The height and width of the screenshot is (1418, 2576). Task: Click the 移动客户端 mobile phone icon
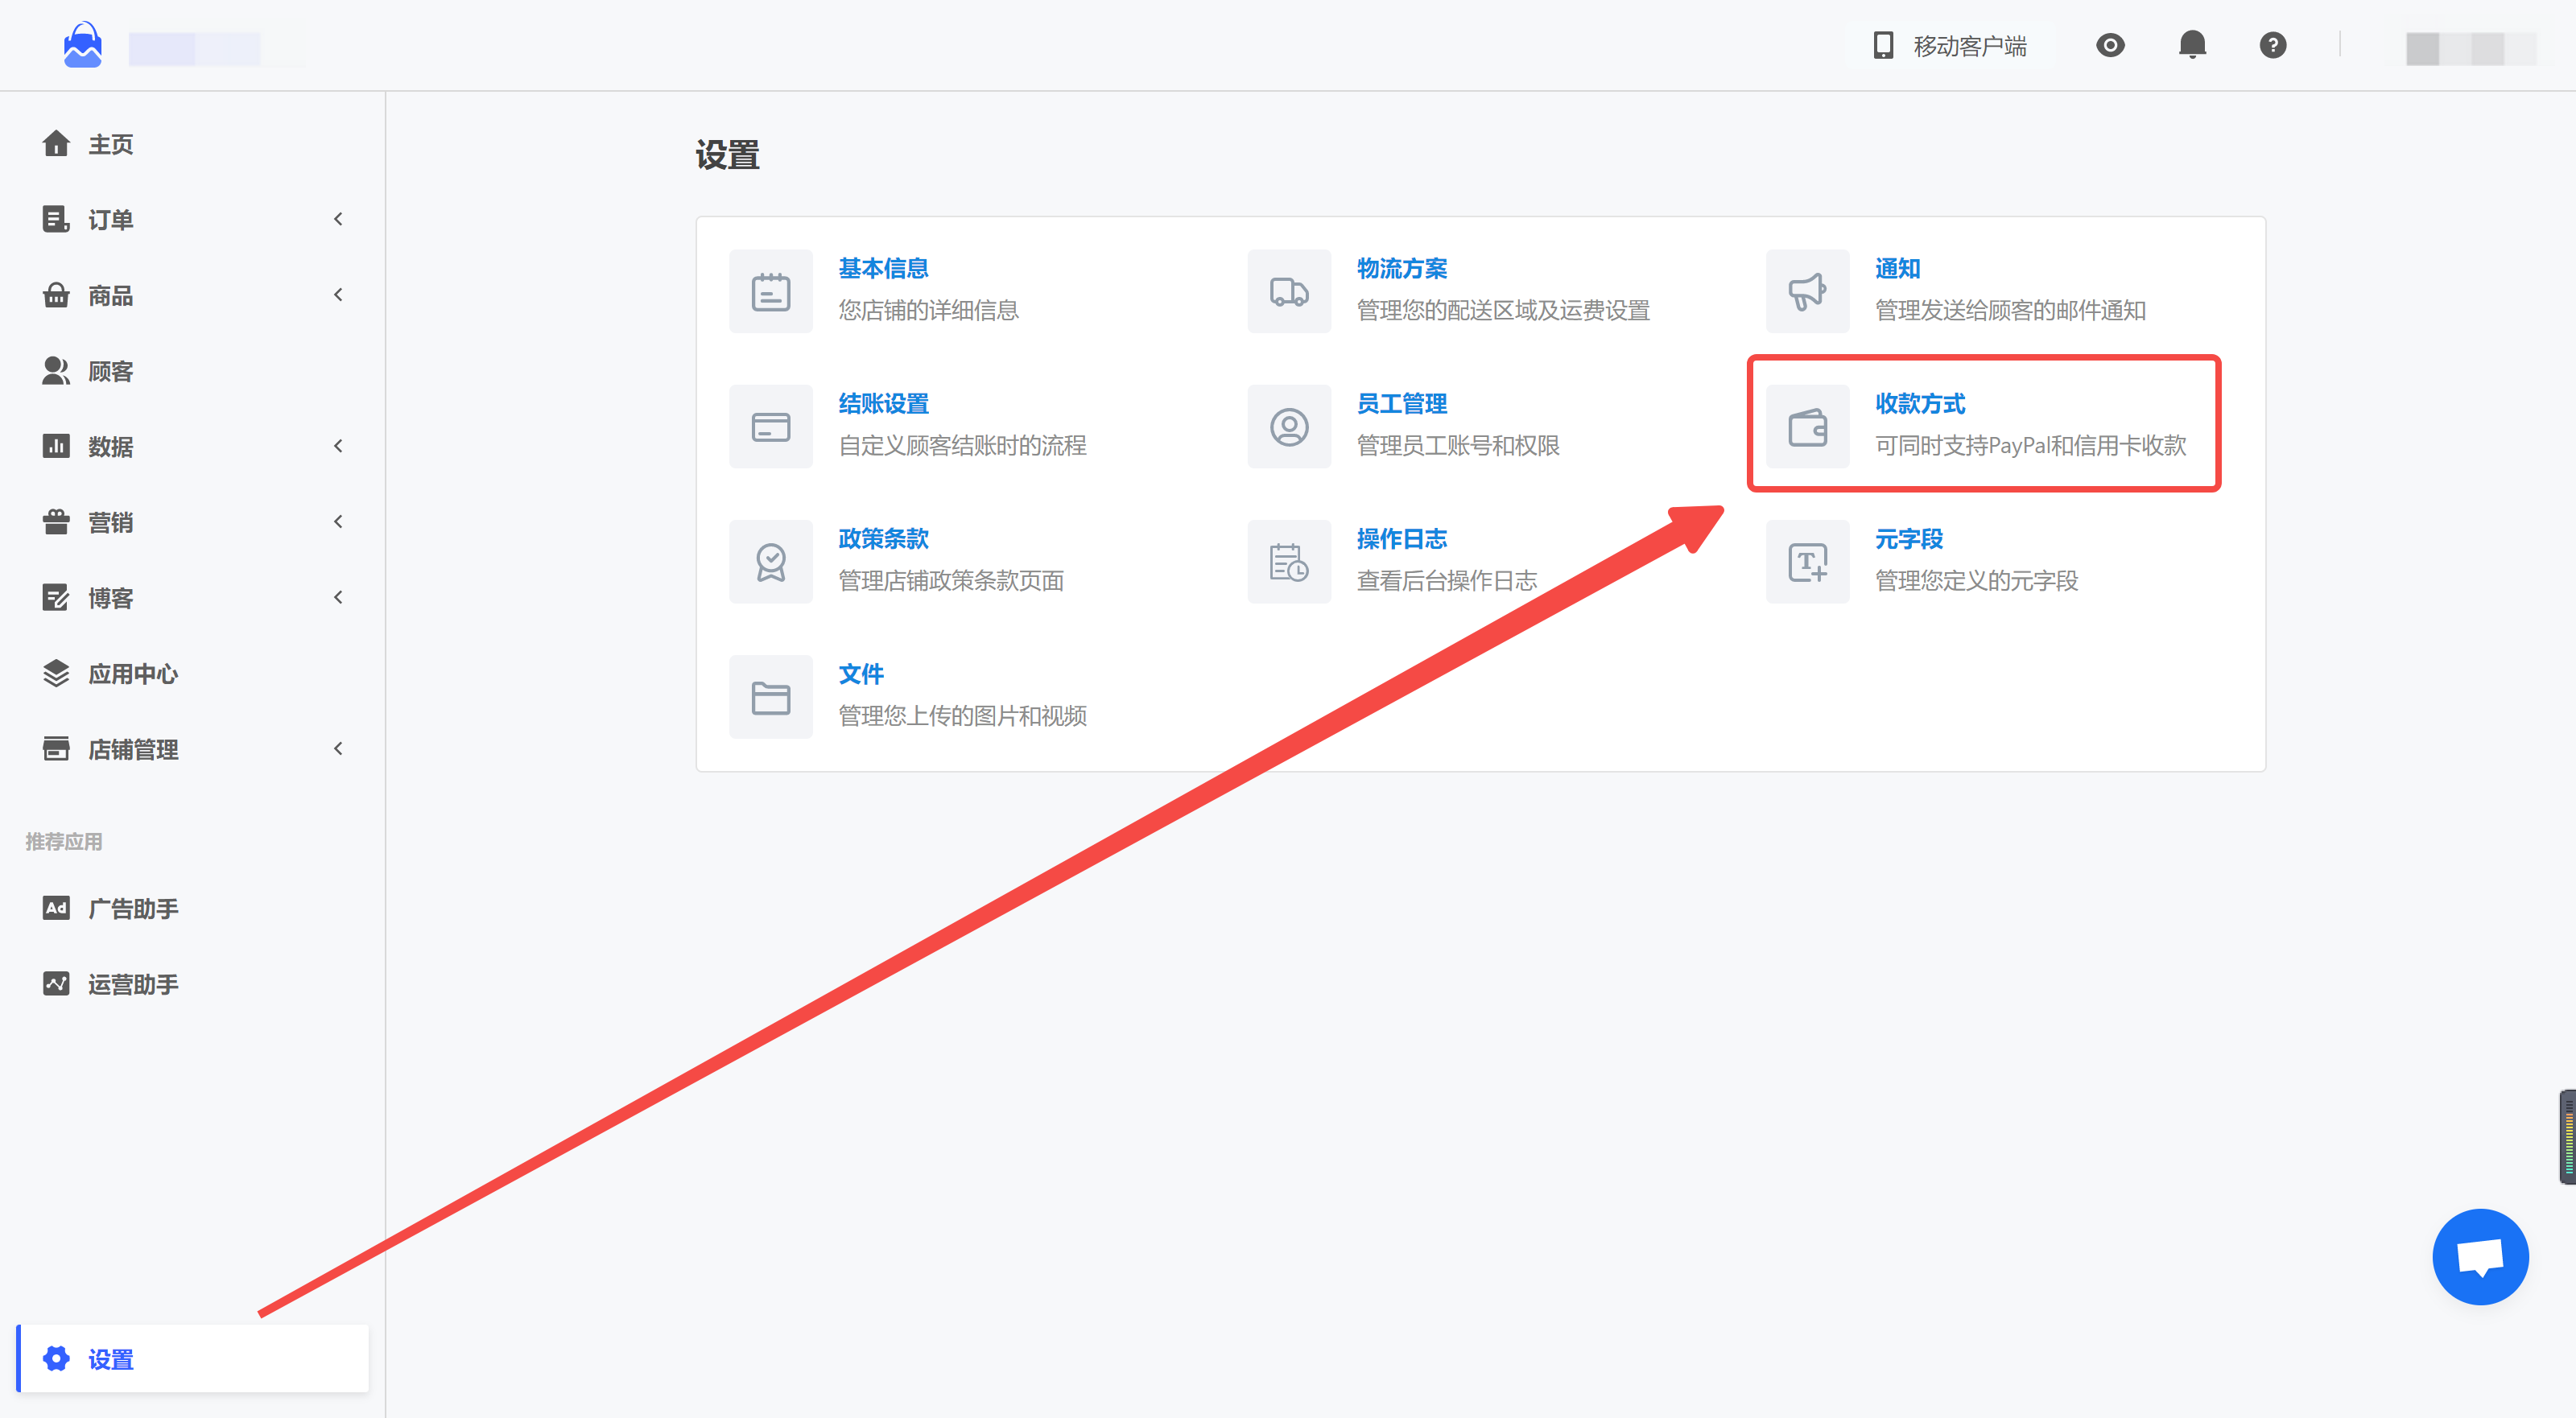pyautogui.click(x=1884, y=45)
